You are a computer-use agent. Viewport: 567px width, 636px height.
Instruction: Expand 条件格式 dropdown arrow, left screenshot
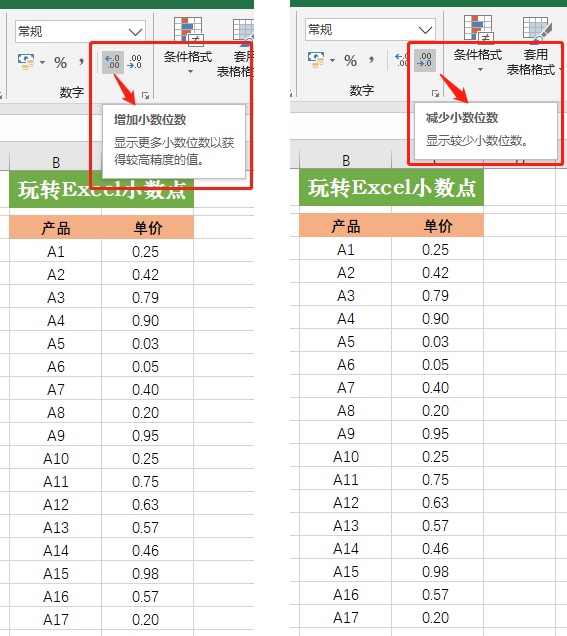click(x=190, y=72)
